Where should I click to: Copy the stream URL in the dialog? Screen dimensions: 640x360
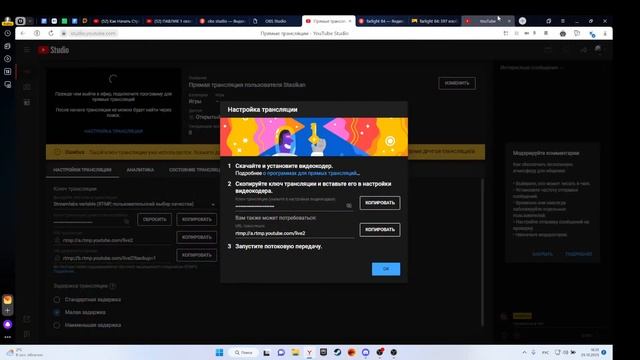pos(380,230)
